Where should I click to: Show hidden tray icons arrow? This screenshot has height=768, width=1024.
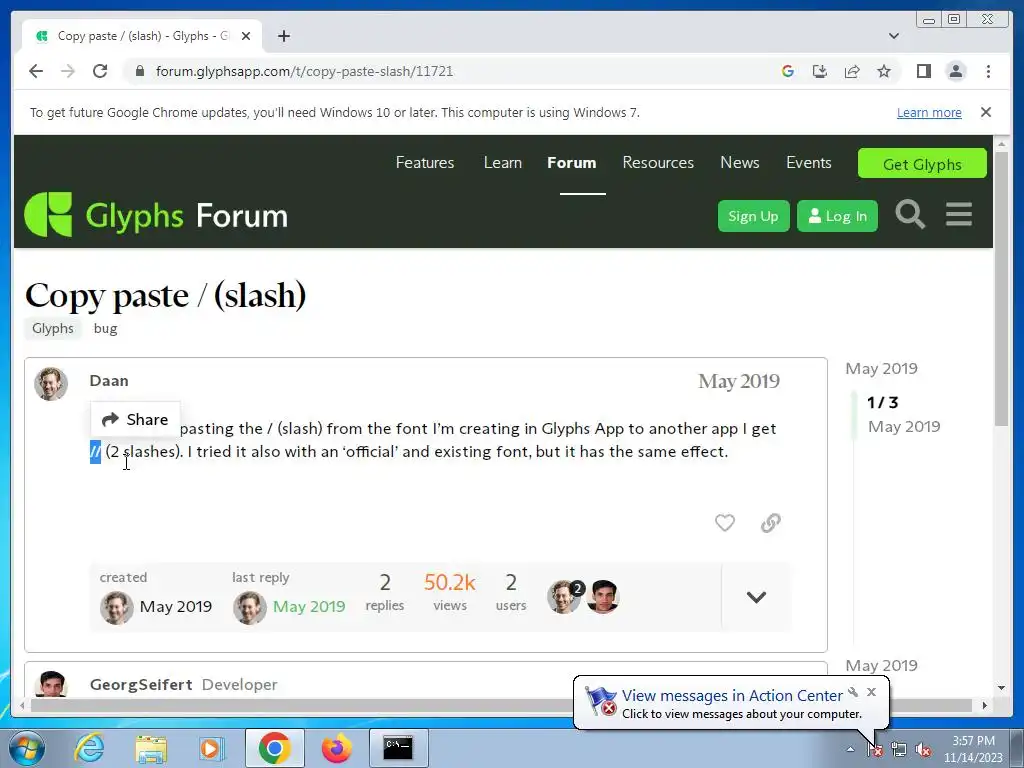click(x=850, y=749)
